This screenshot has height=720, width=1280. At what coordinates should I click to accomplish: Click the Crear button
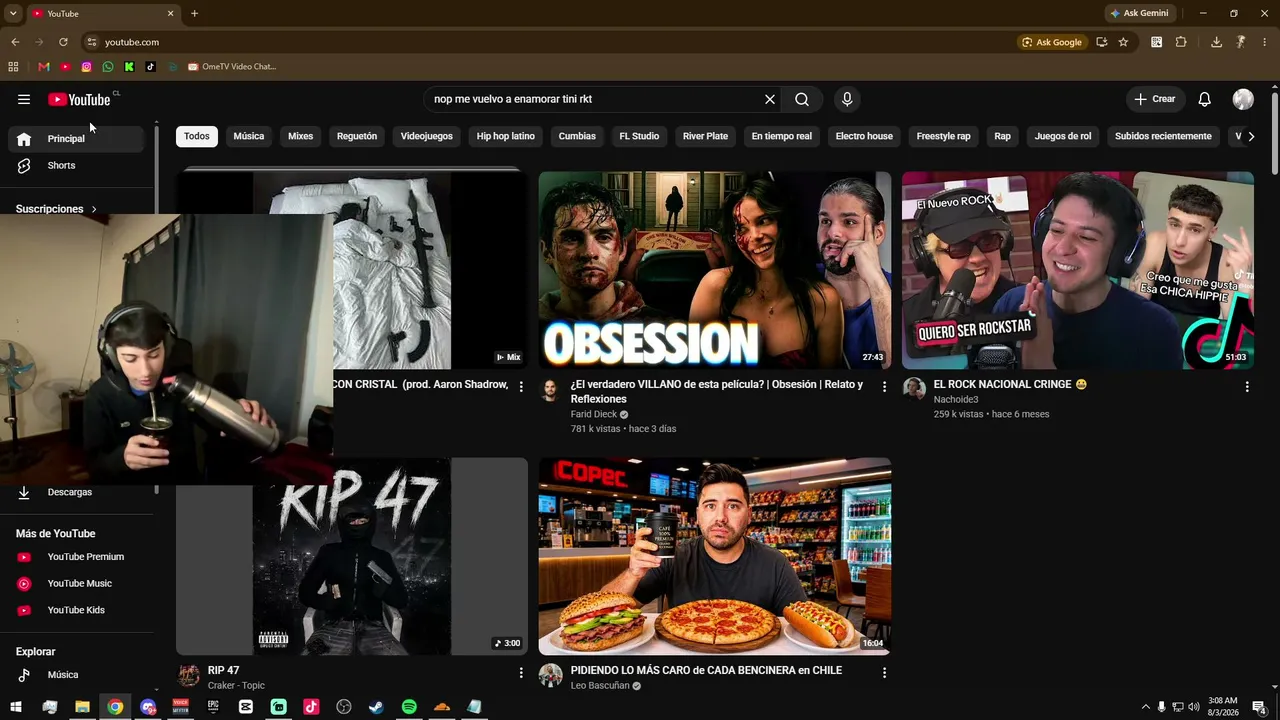coord(1155,99)
